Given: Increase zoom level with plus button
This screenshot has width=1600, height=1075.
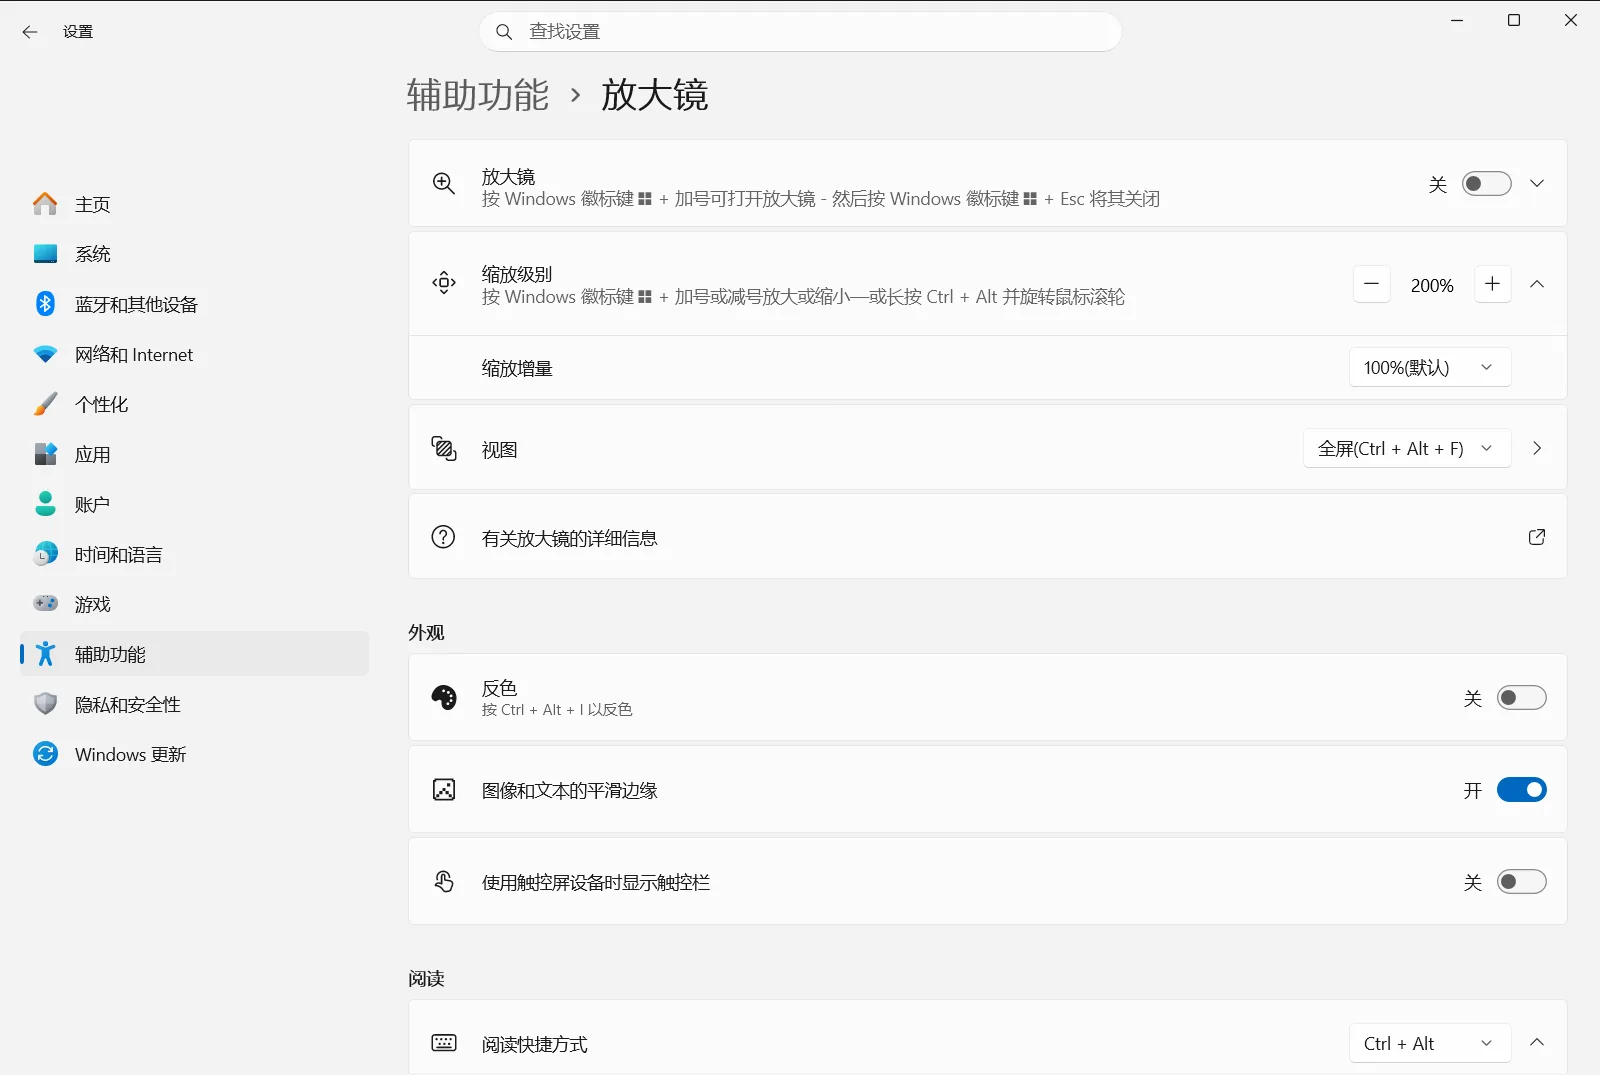Looking at the screenshot, I should coord(1493,285).
